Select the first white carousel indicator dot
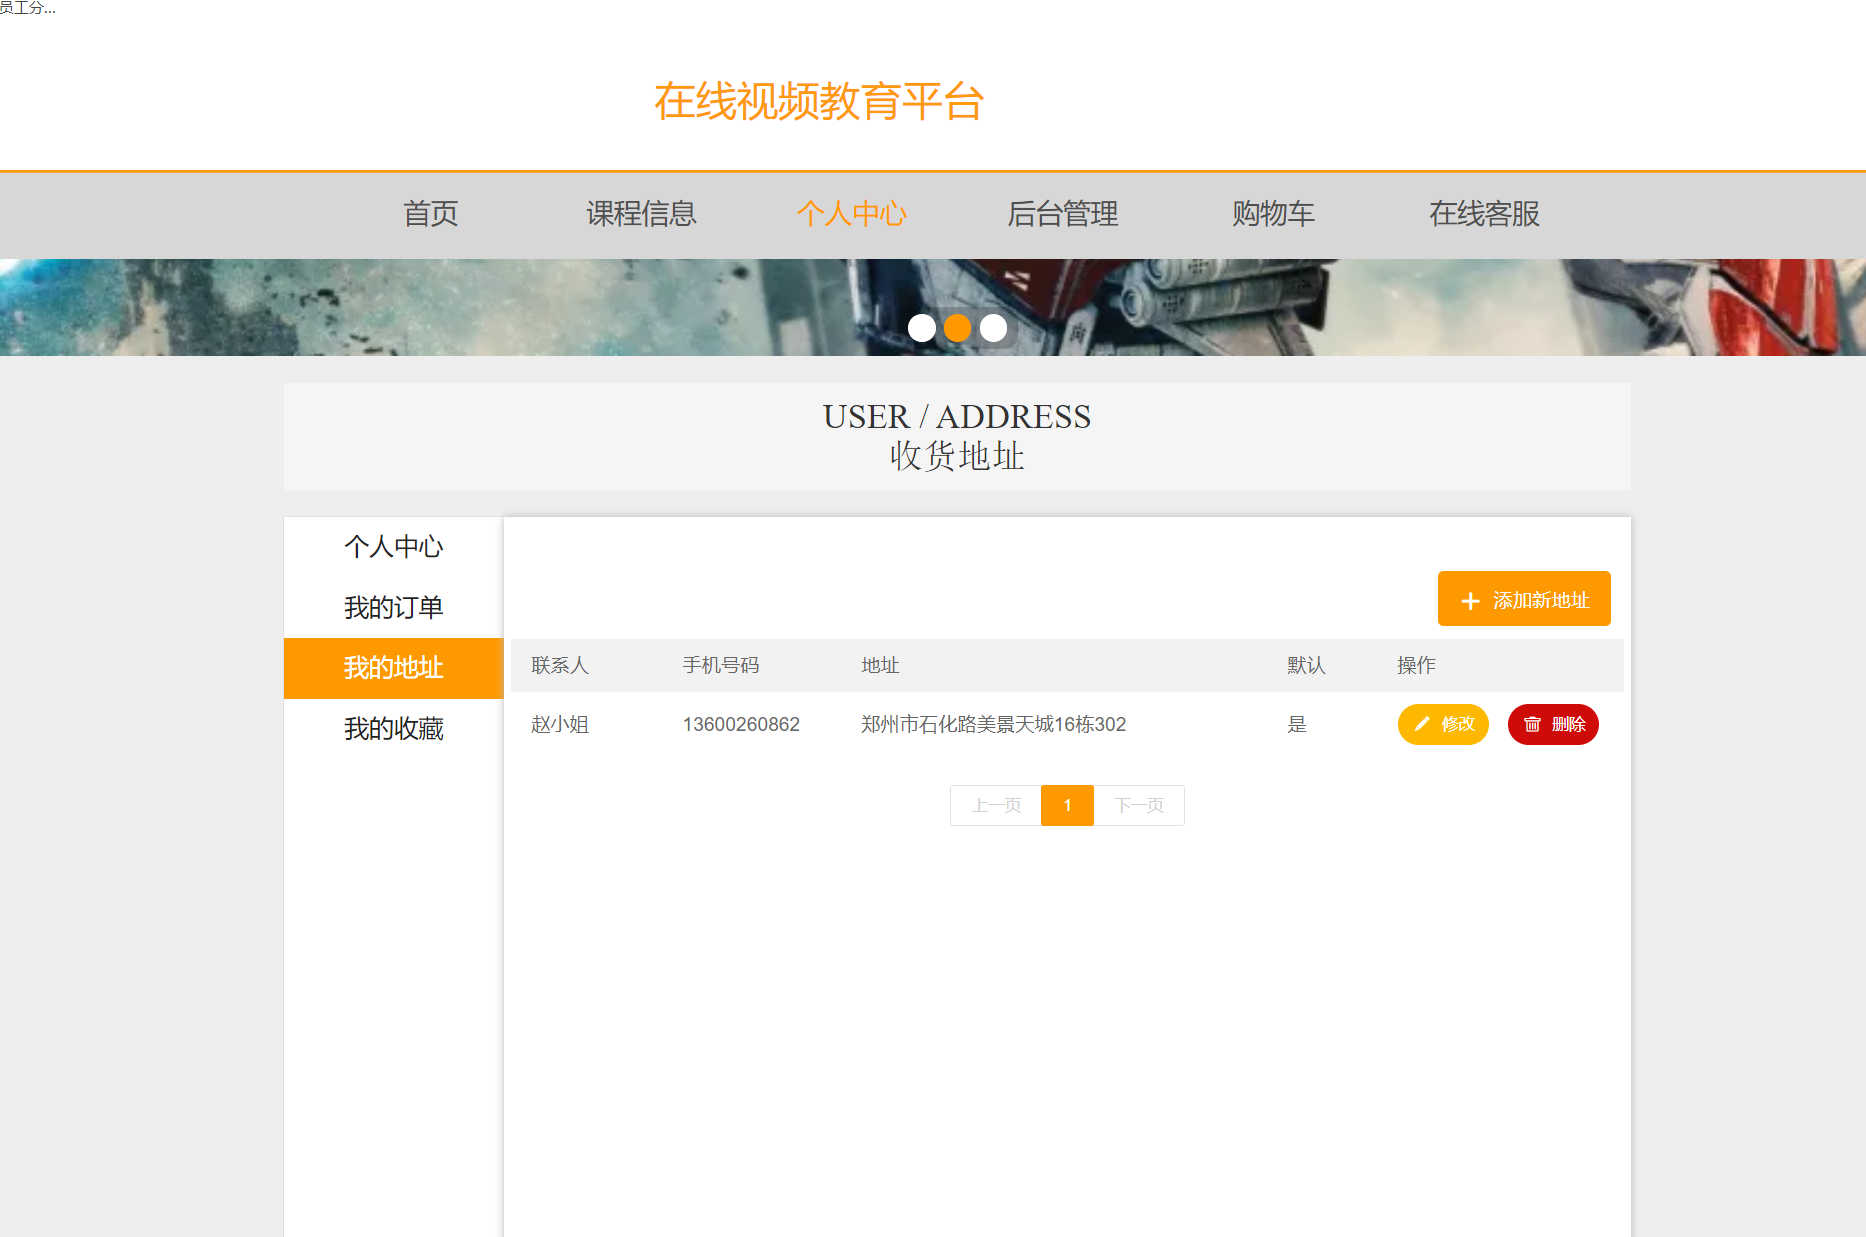 pos(922,328)
